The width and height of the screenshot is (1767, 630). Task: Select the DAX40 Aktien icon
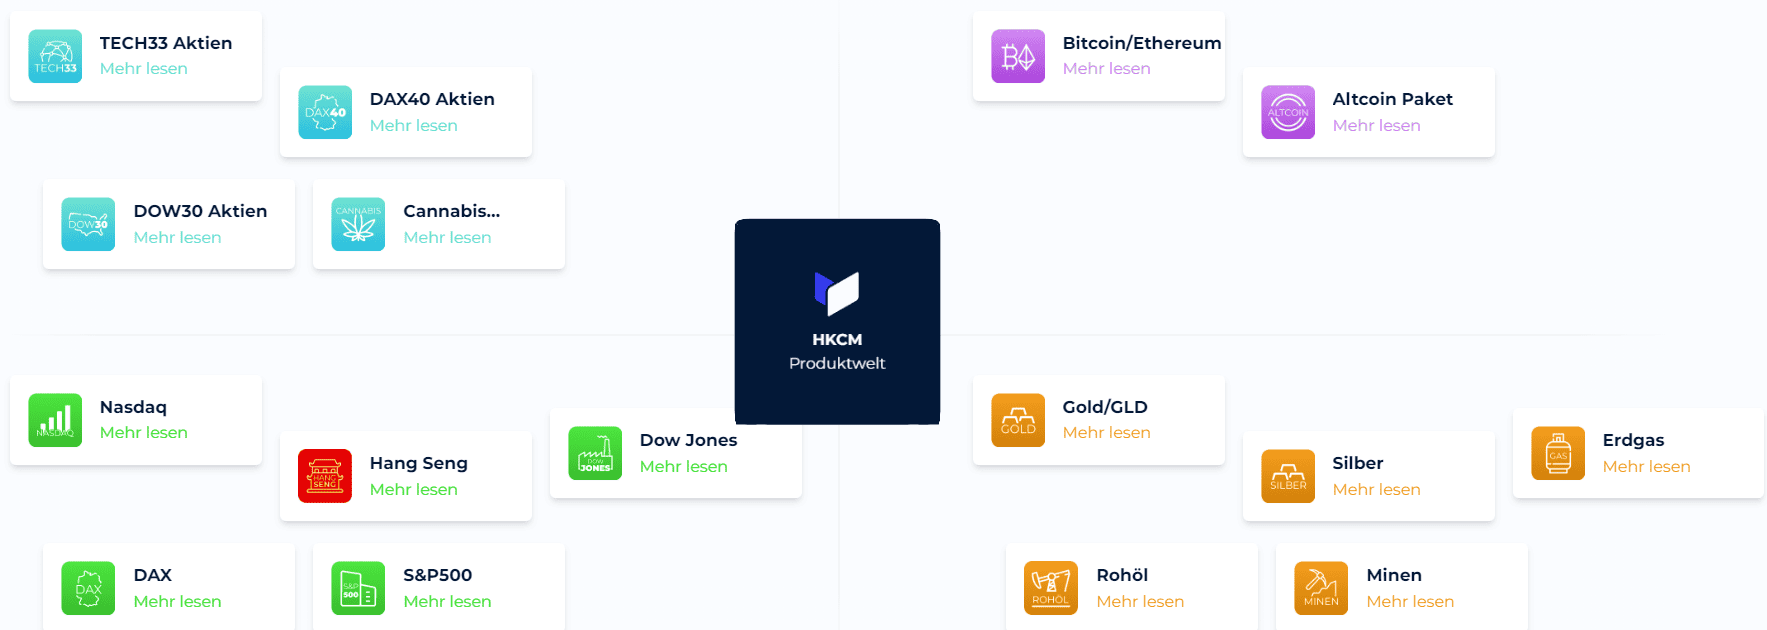click(x=325, y=112)
